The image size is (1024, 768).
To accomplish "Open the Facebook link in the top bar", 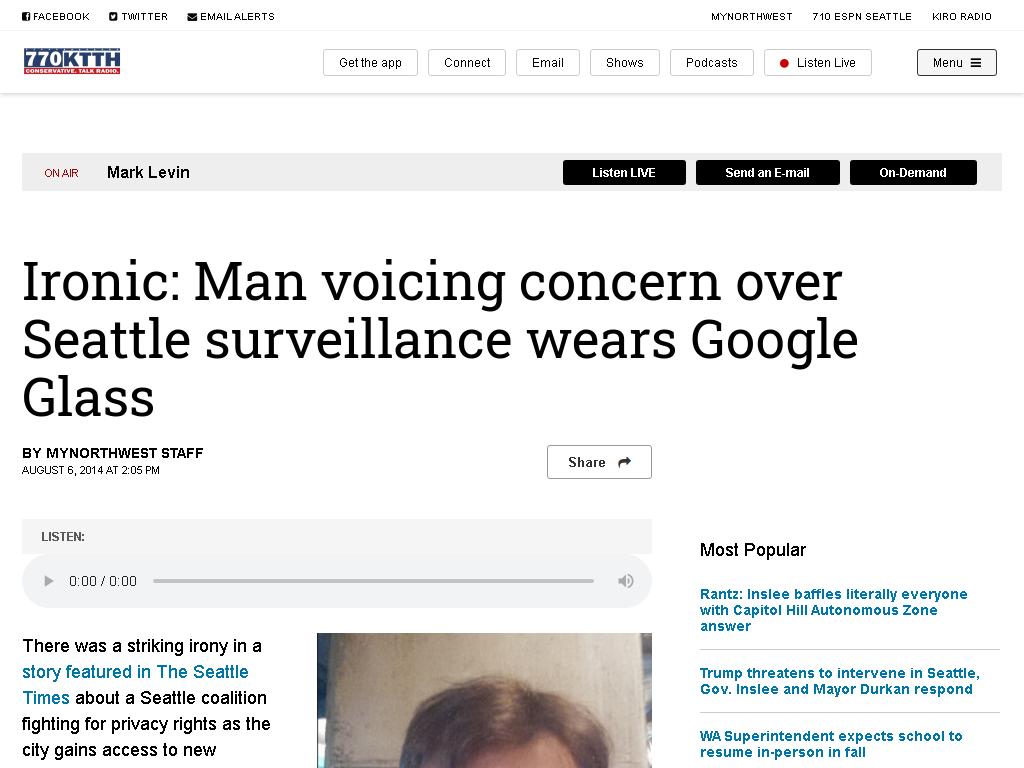I will pyautogui.click(x=56, y=16).
